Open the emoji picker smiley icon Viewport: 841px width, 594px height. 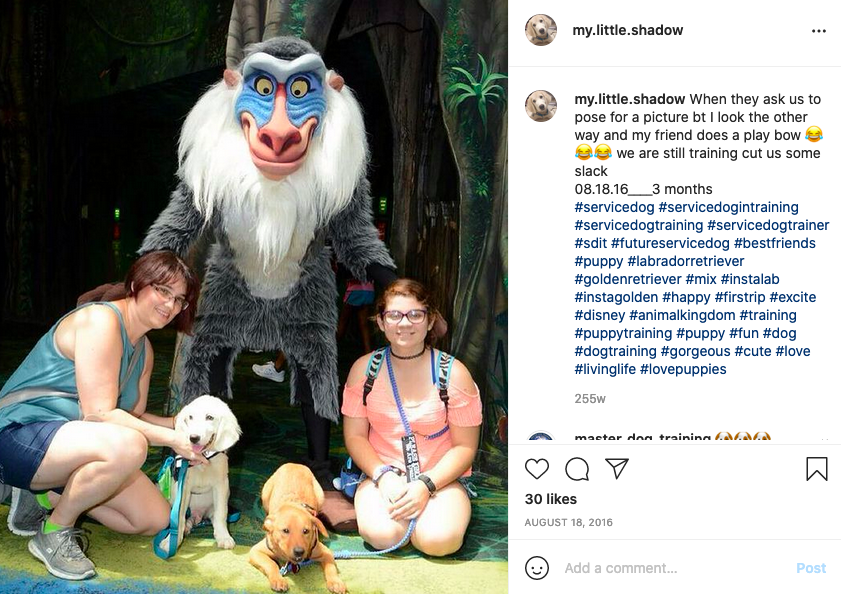coord(537,568)
